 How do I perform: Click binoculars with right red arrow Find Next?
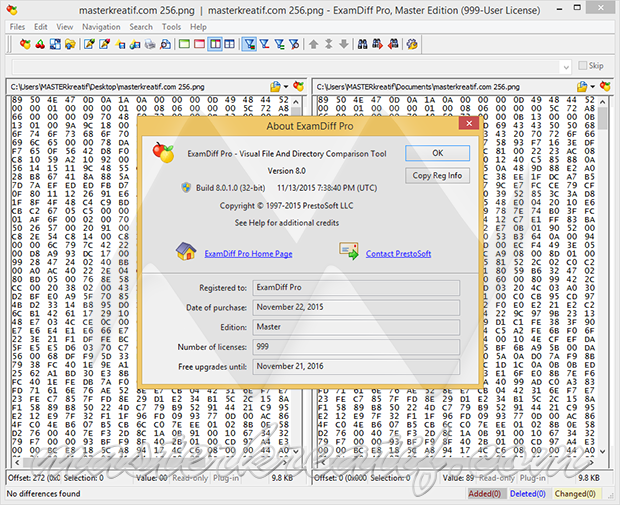pyautogui.click(x=378, y=44)
